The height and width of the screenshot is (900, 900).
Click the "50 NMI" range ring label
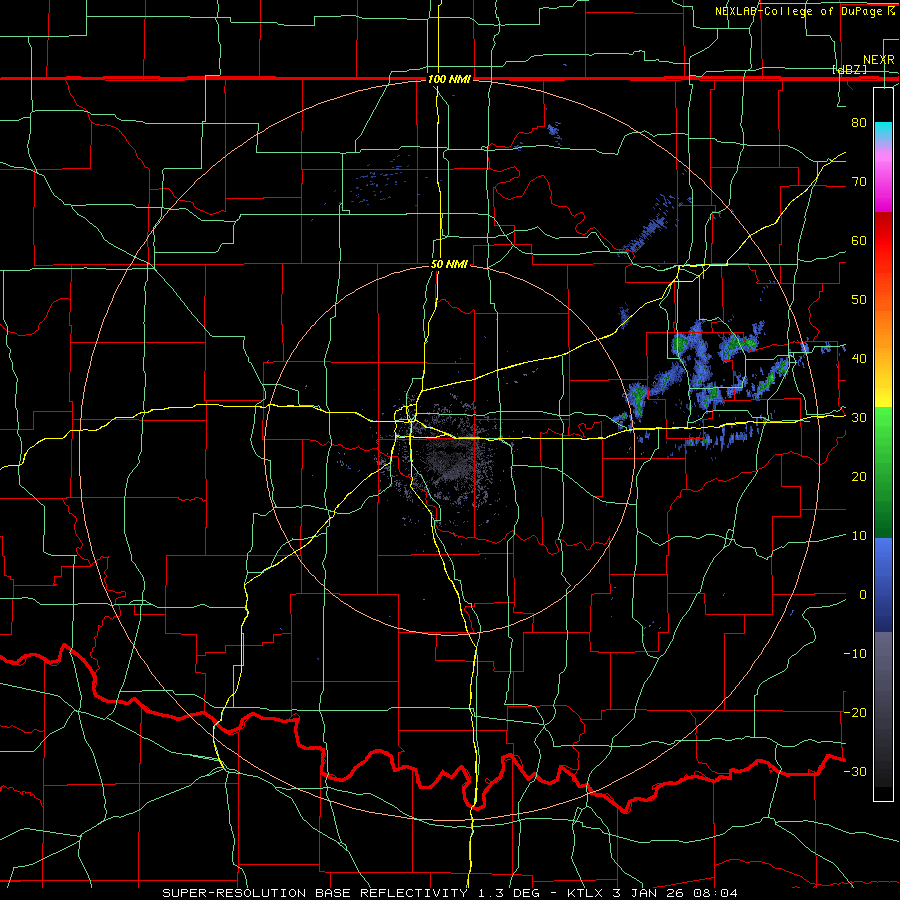[x=449, y=265]
